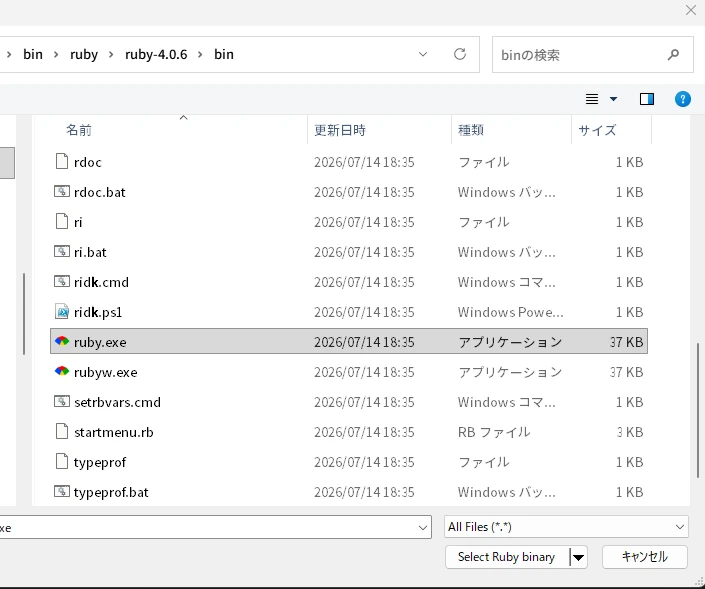Expand the chevron before first bin breadcrumb
Viewport: 705px width, 589px height.
coord(9,54)
